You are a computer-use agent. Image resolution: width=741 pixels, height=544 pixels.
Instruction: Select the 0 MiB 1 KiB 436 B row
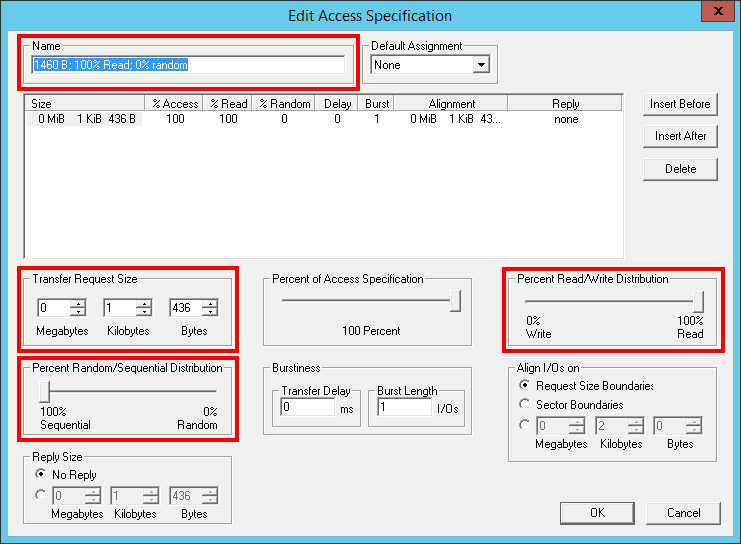point(323,119)
